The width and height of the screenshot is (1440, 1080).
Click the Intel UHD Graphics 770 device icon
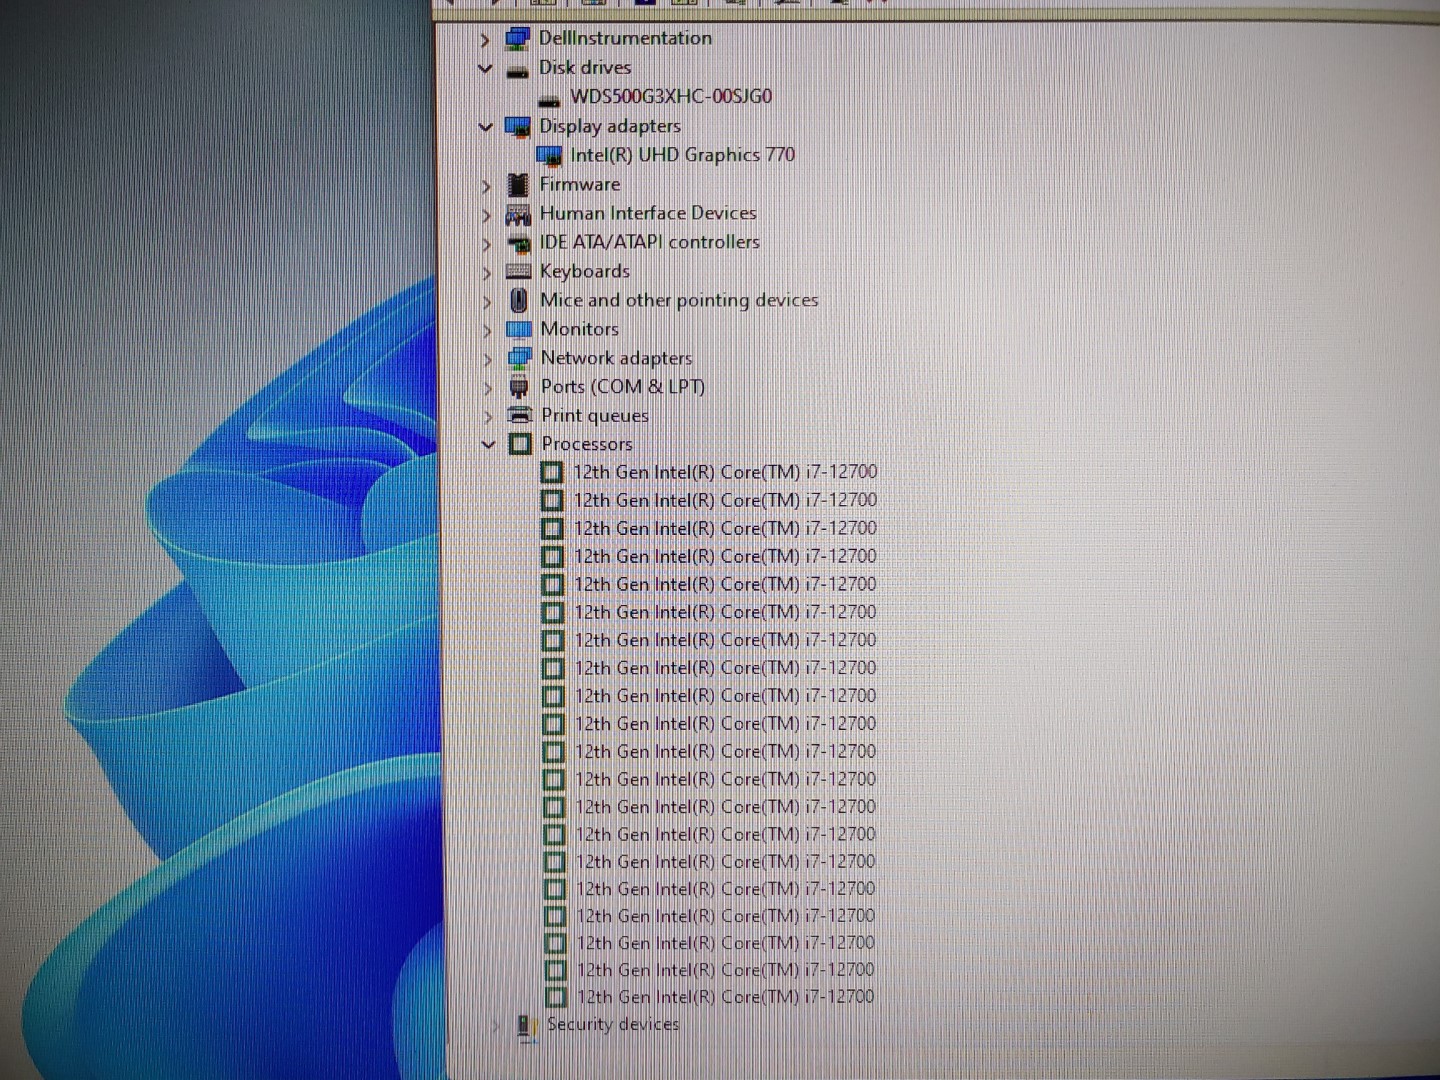[549, 156]
